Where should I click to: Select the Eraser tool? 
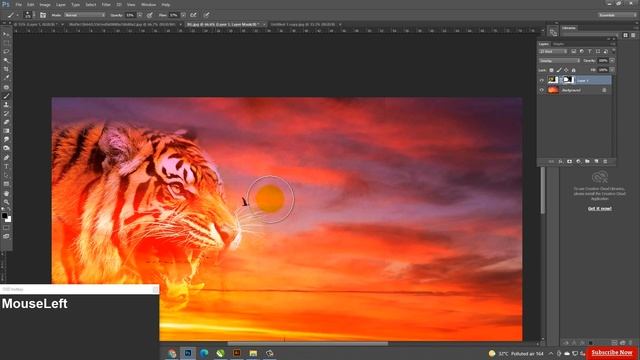pyautogui.click(x=6, y=122)
